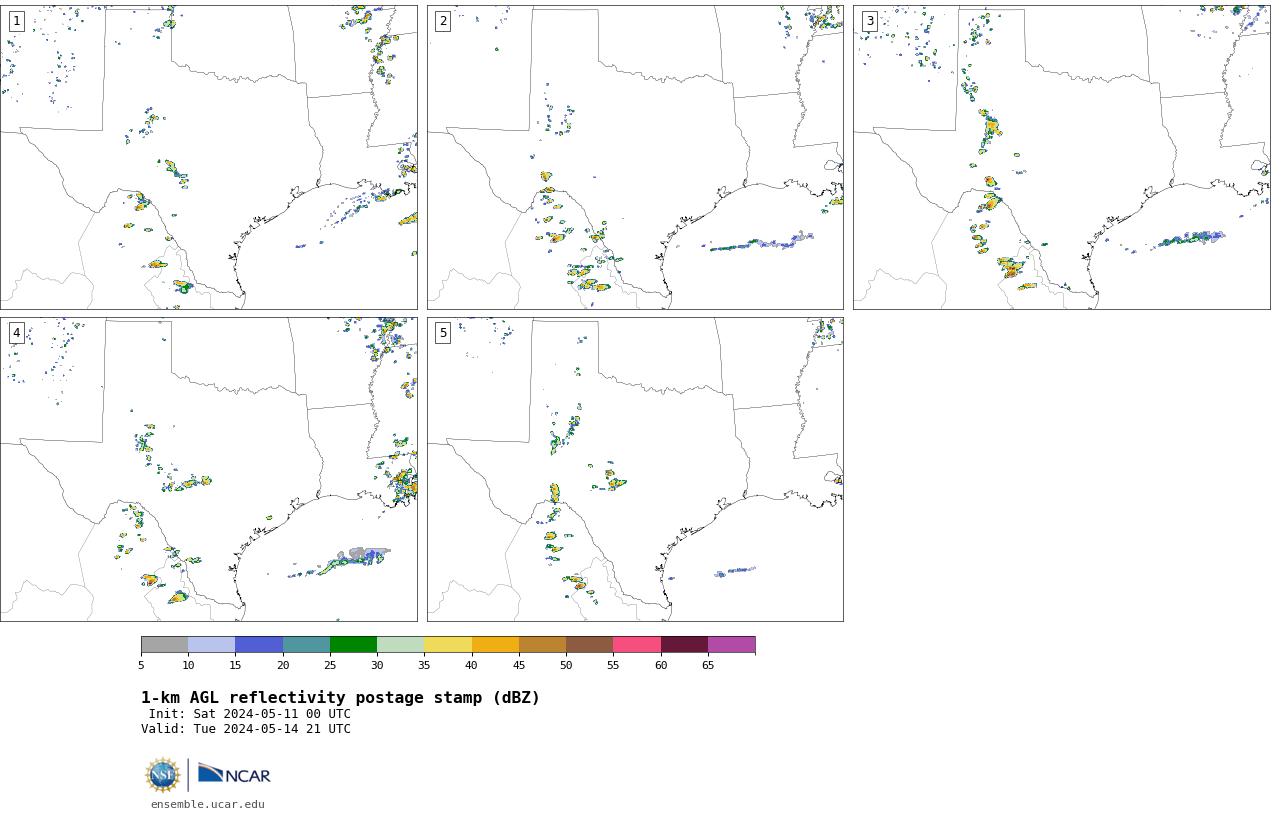Click the panel number 4 label
The image size is (1280, 815).
click(16, 333)
